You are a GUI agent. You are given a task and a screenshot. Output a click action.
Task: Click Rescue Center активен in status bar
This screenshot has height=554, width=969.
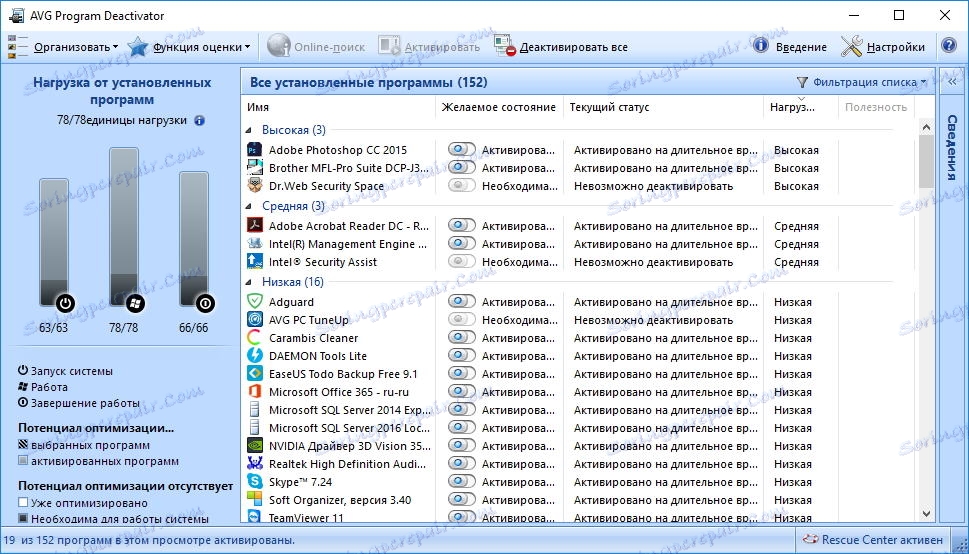pyautogui.click(x=873, y=540)
